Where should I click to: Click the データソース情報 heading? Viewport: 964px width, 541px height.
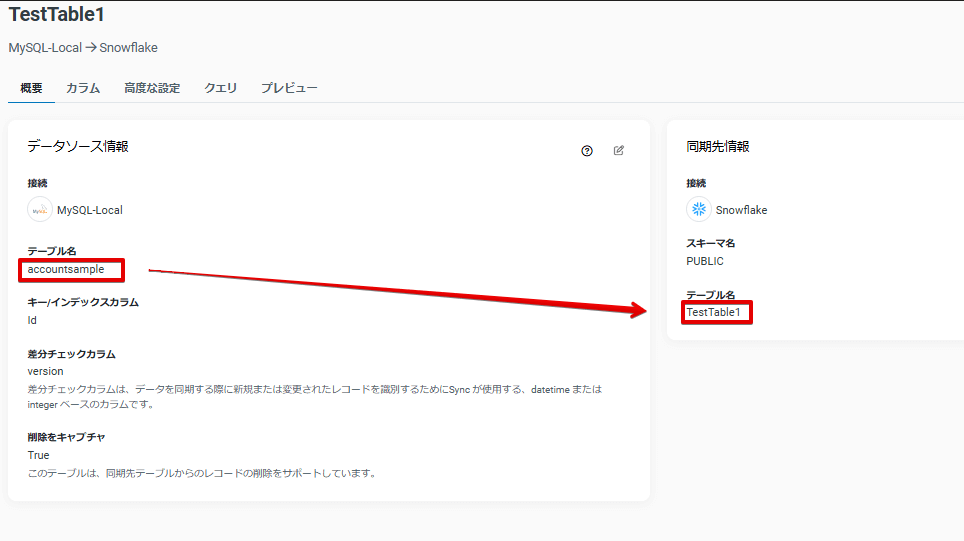78,146
